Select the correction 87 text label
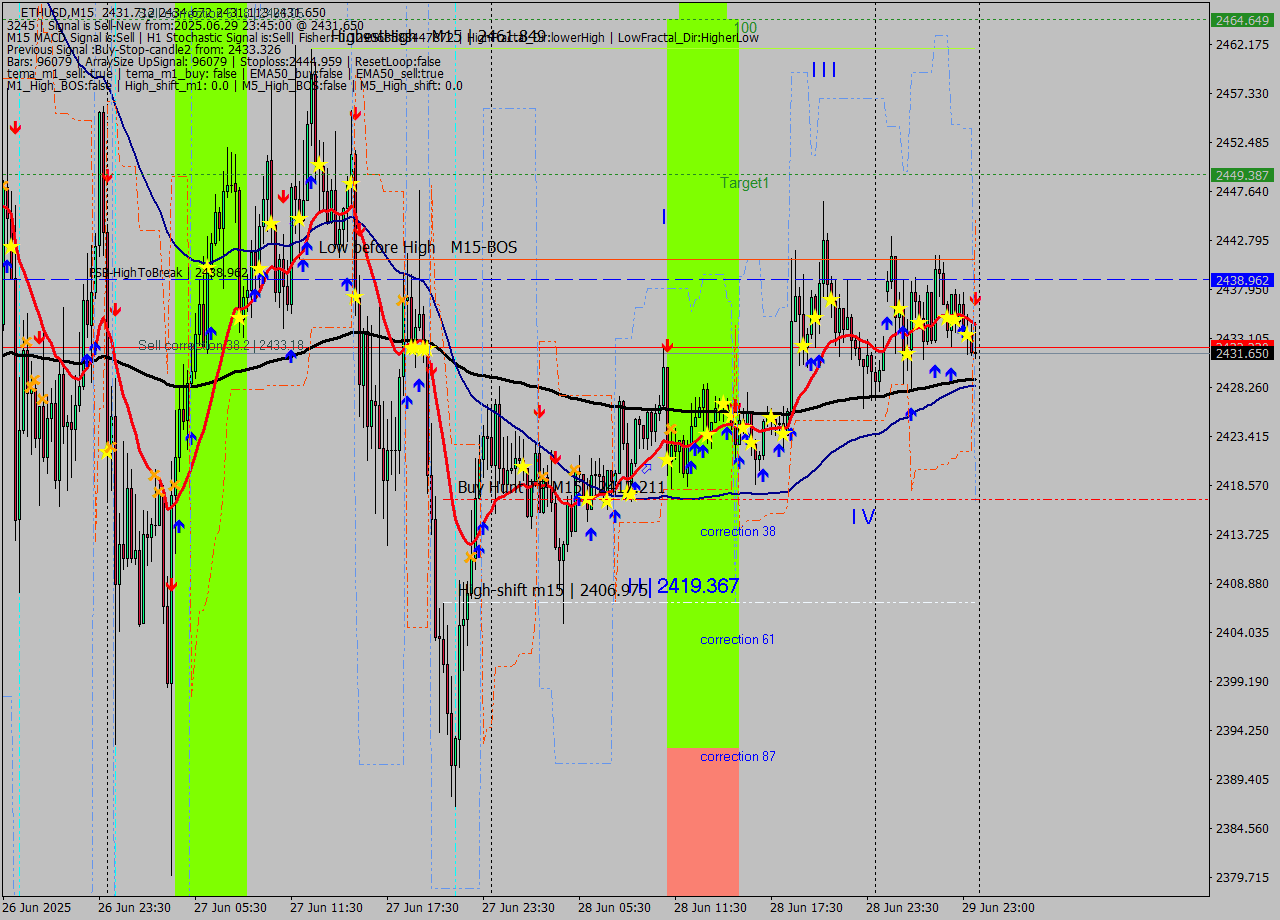The image size is (1280, 920). [737, 757]
